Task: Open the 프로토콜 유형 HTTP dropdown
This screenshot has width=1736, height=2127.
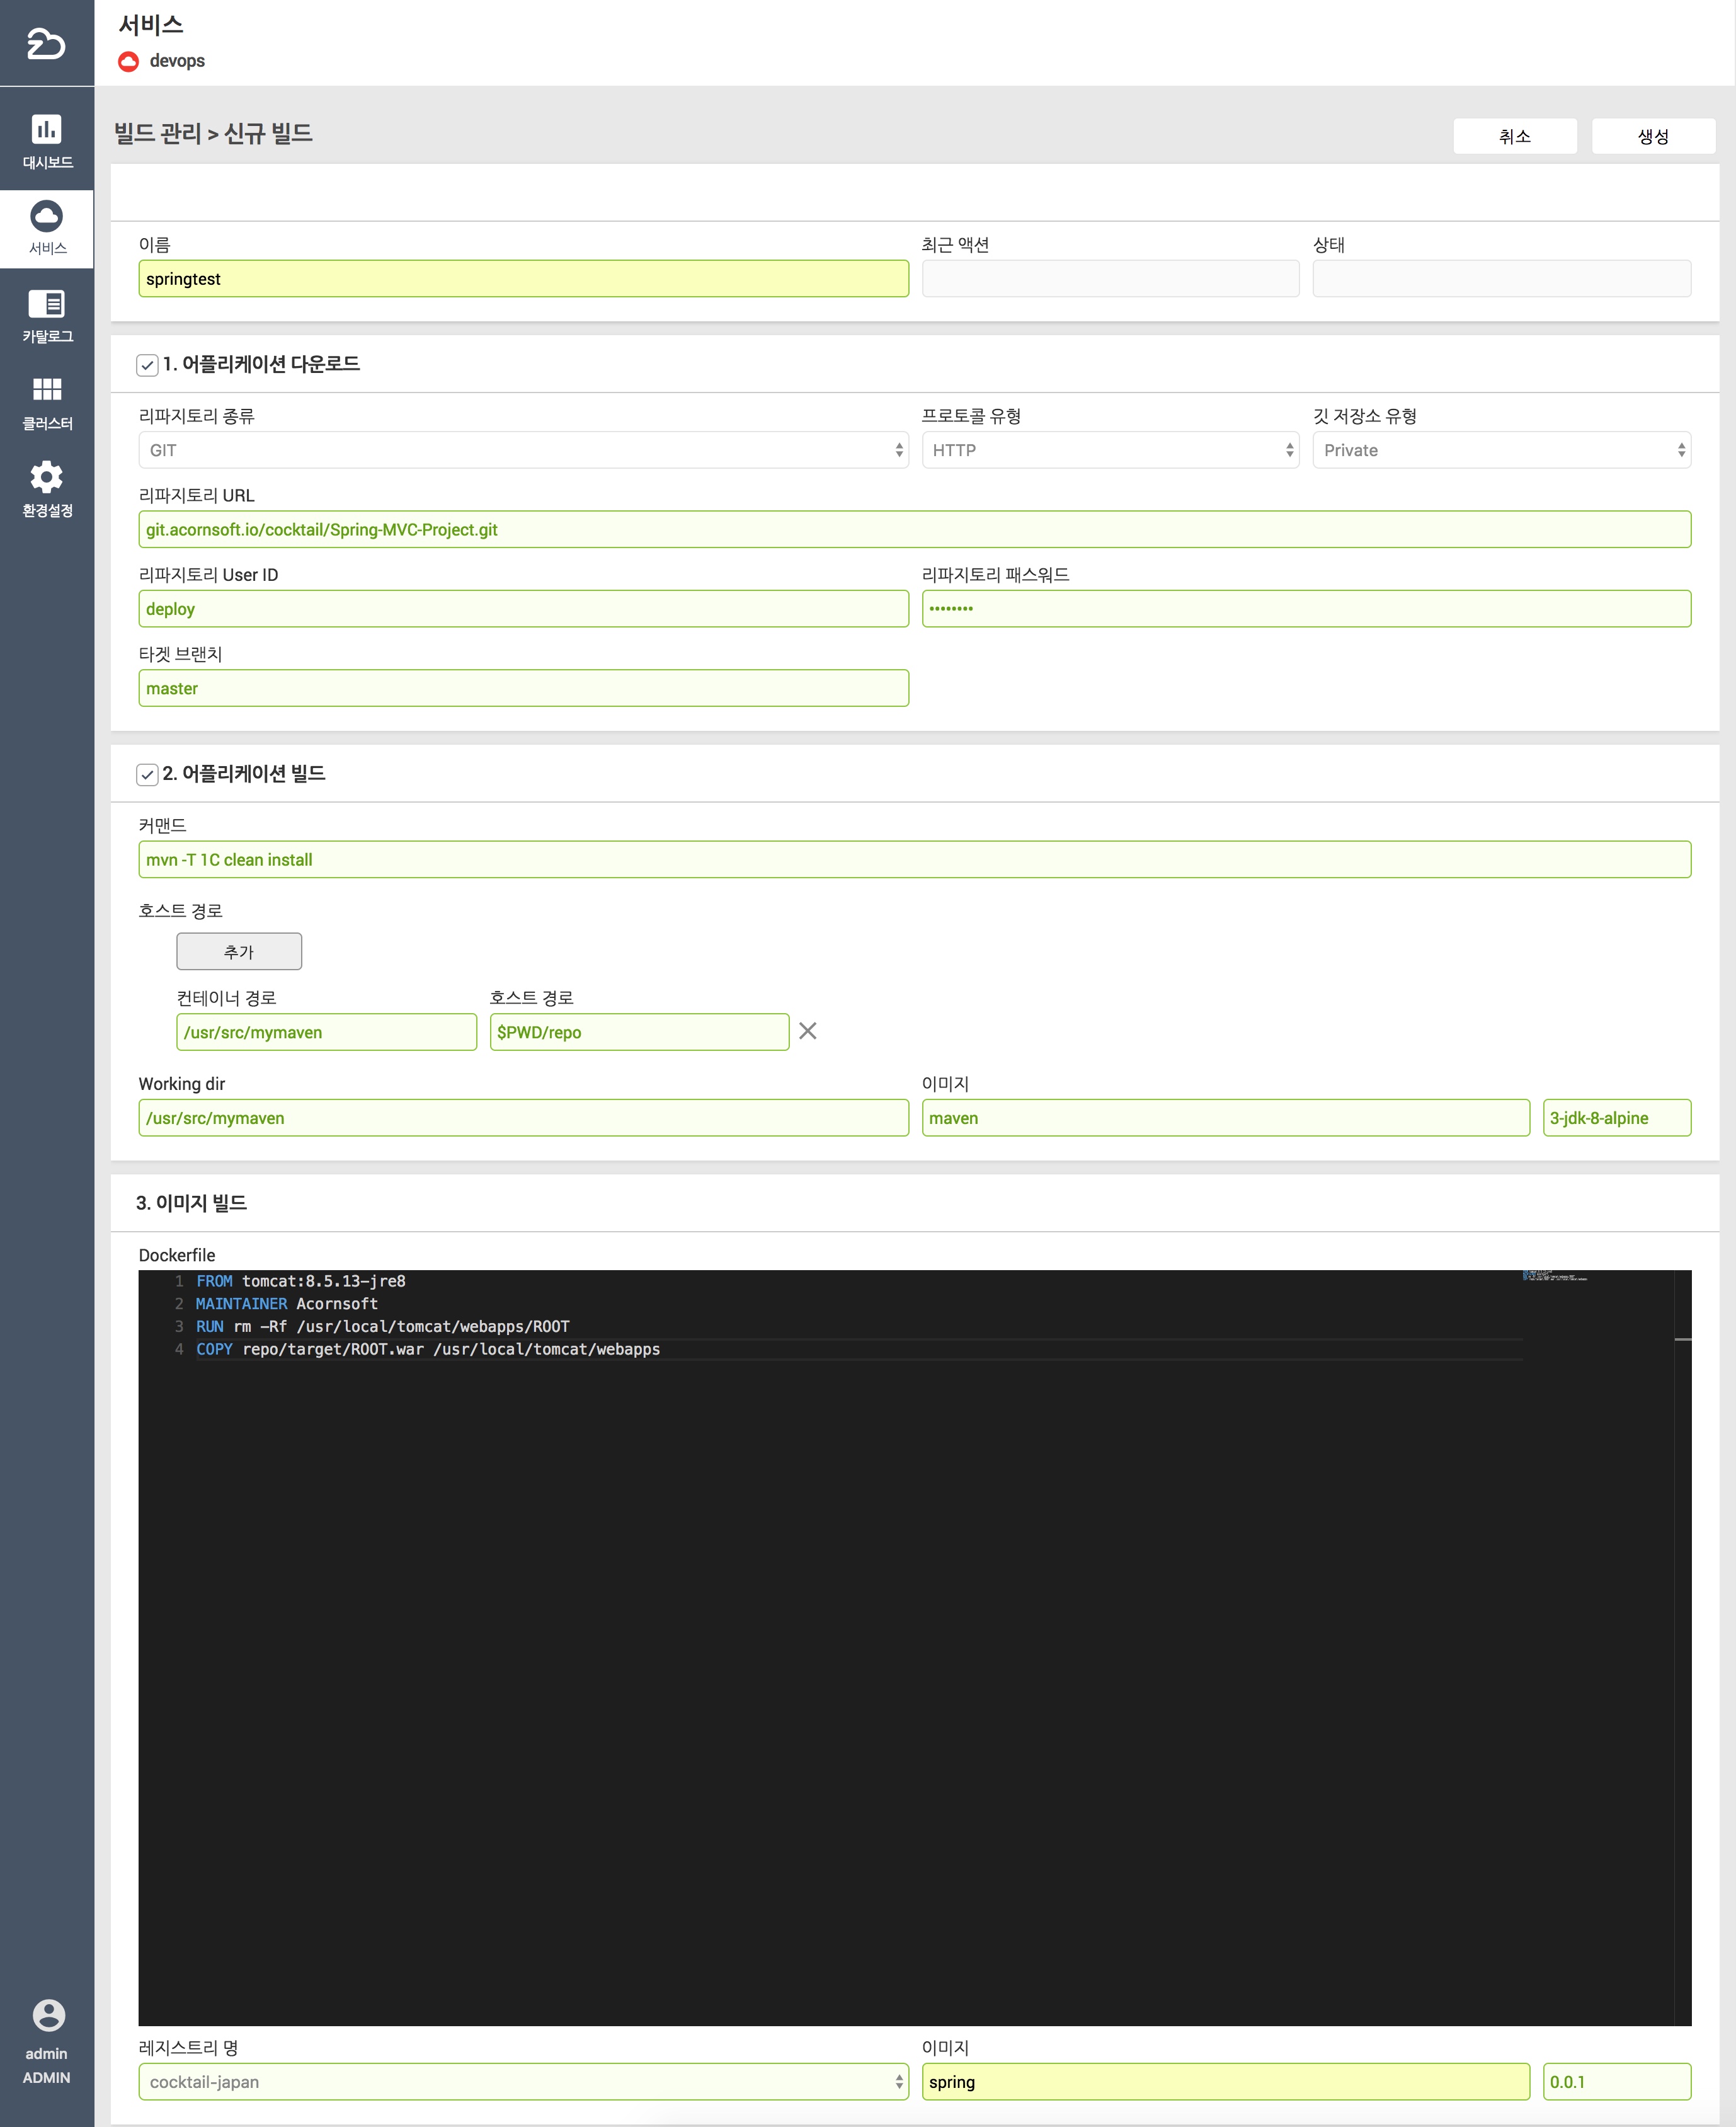Action: tap(1110, 450)
